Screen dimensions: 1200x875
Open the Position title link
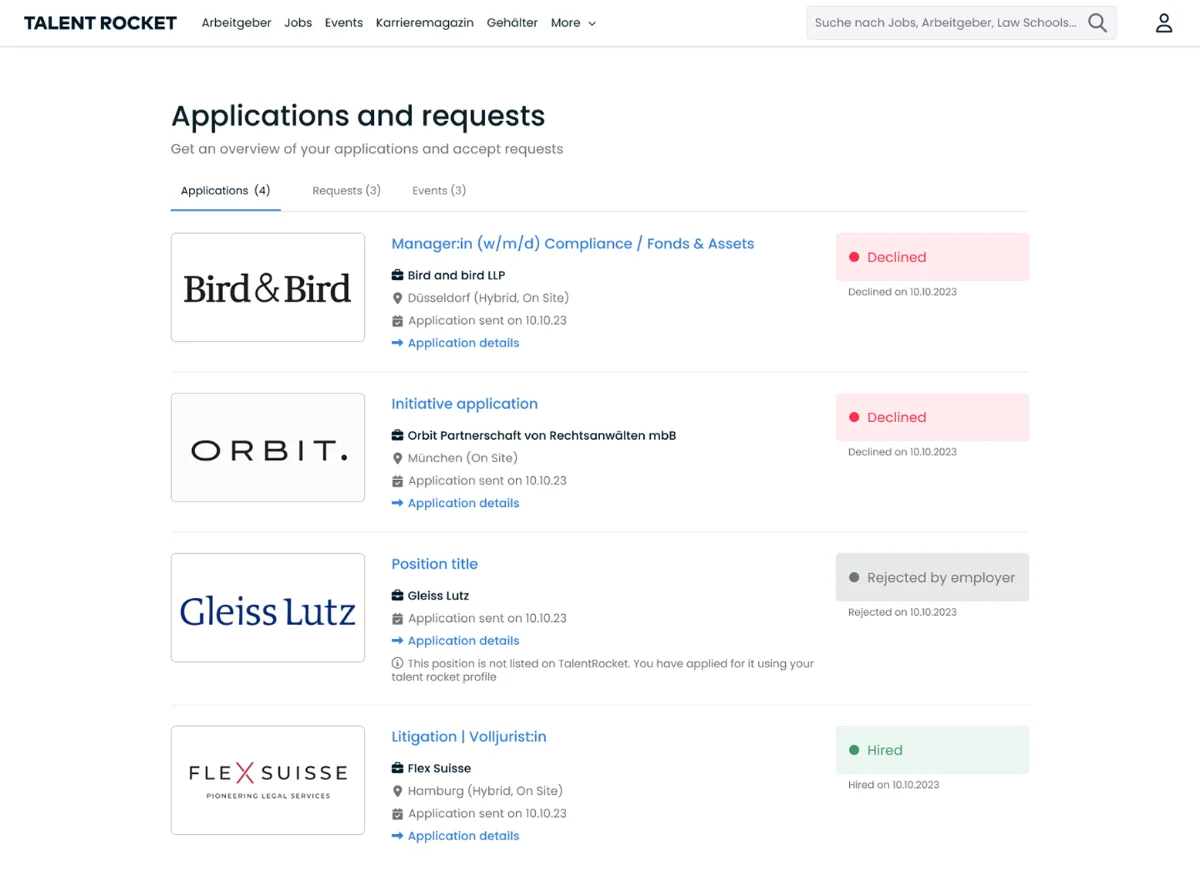click(x=435, y=564)
